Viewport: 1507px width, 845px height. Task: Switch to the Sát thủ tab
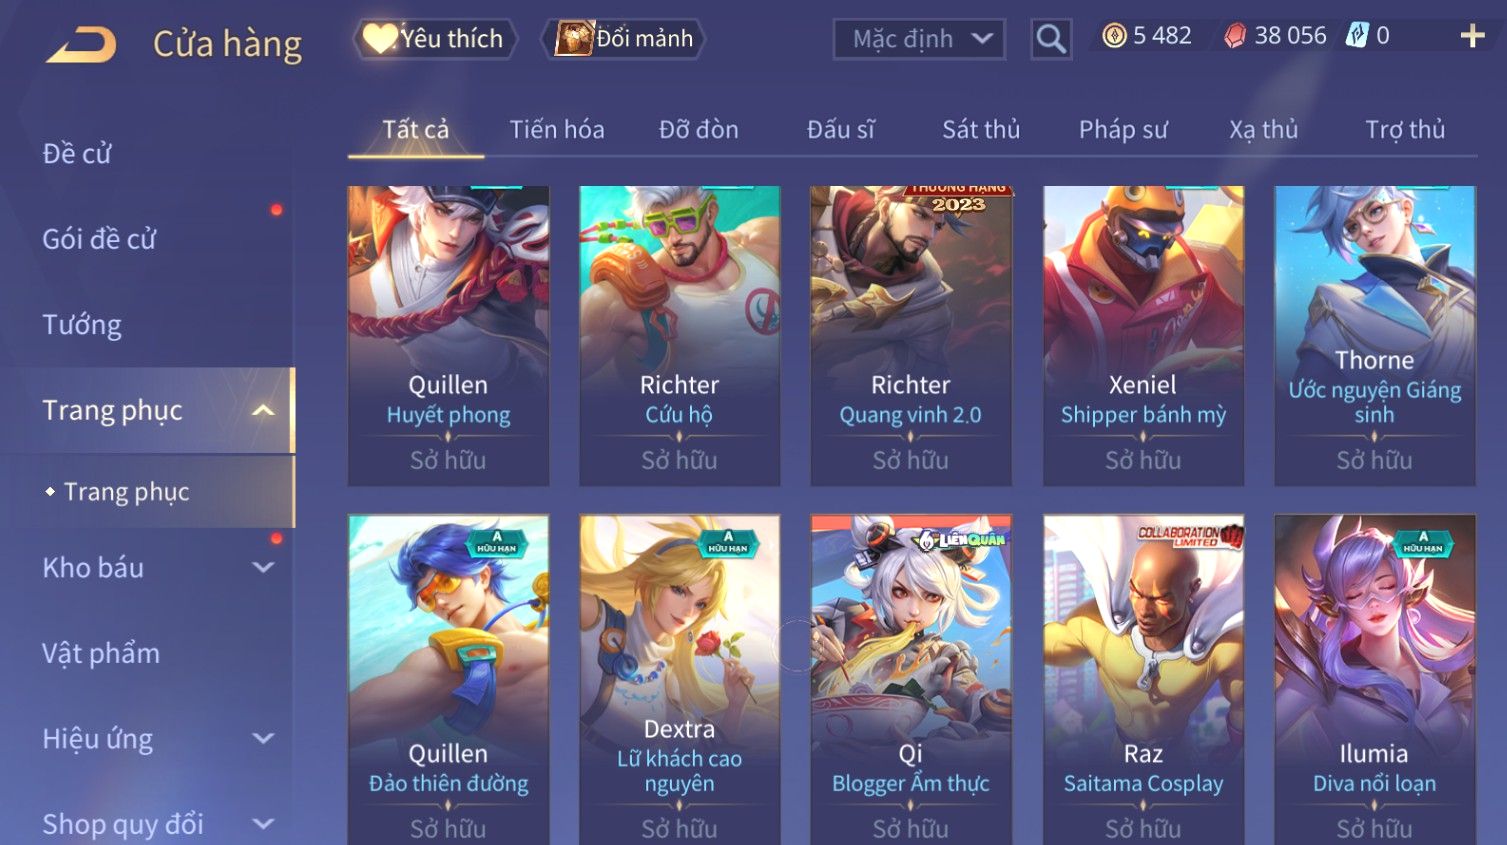tap(981, 129)
